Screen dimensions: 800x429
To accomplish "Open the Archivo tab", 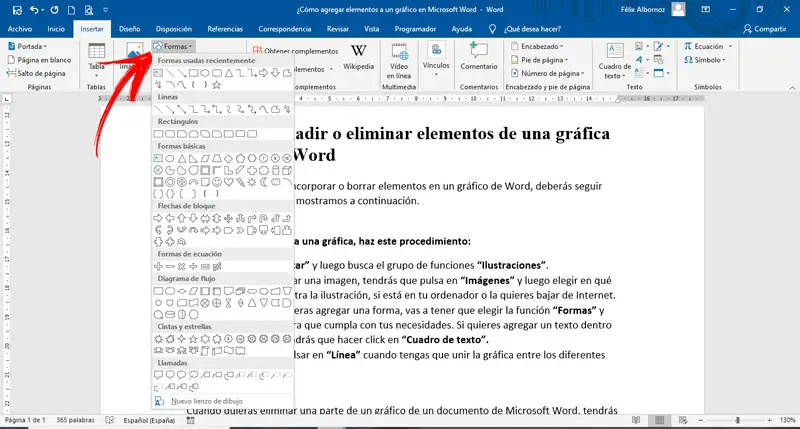I will (19, 29).
